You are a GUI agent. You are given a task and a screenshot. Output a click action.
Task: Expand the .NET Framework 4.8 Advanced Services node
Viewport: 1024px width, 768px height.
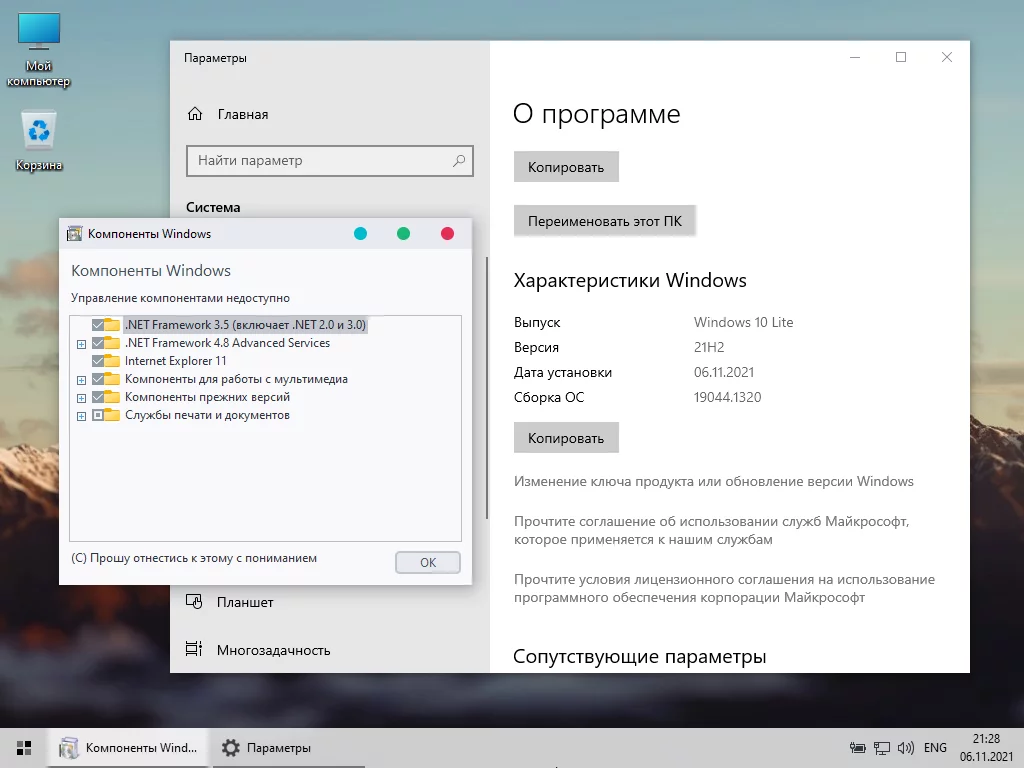tap(81, 344)
